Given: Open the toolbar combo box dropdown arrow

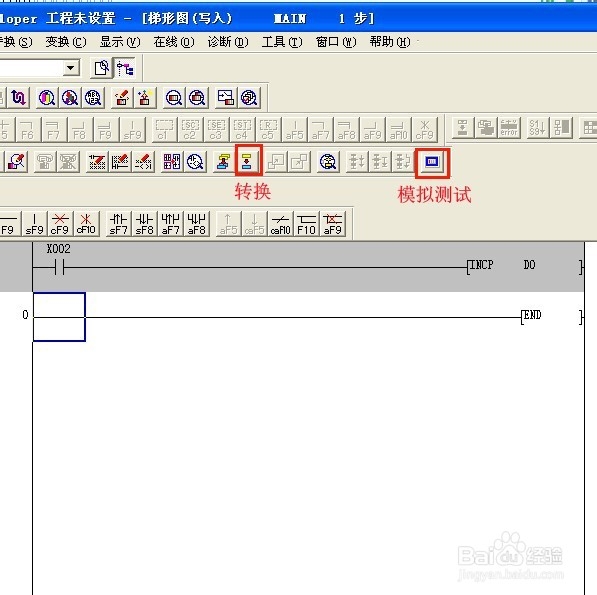Looking at the screenshot, I should (70, 68).
